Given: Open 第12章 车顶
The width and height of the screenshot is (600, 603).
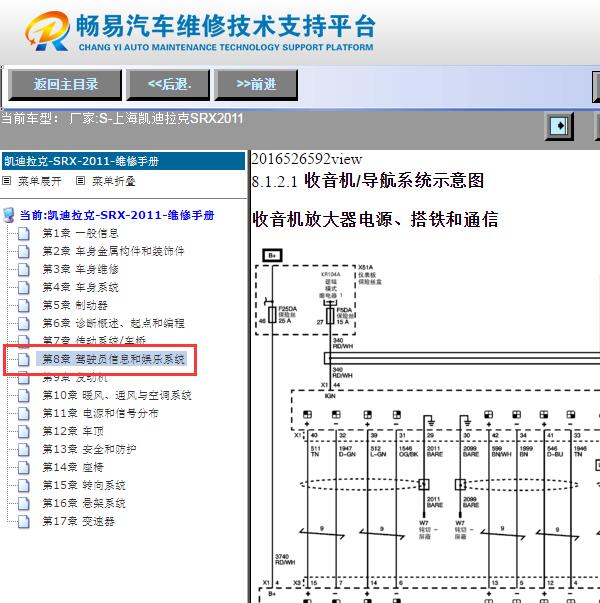Looking at the screenshot, I should pyautogui.click(x=73, y=431).
